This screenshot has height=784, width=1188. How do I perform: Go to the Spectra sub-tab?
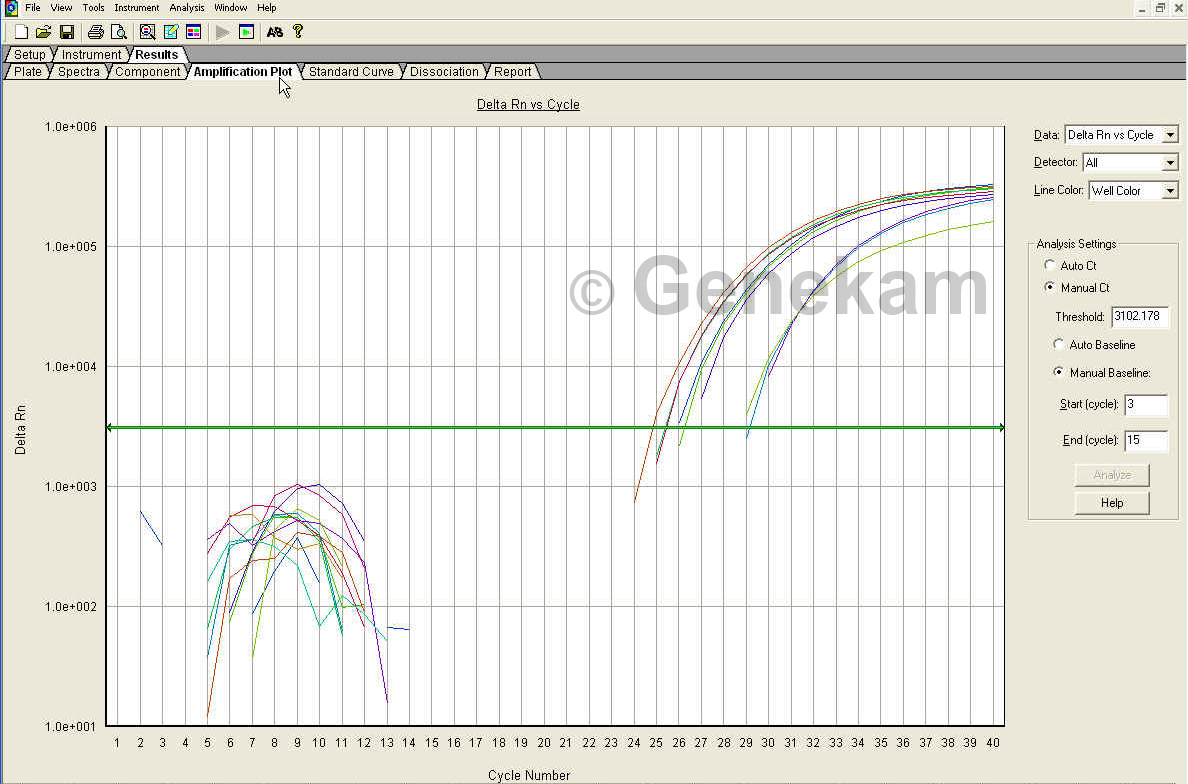79,72
